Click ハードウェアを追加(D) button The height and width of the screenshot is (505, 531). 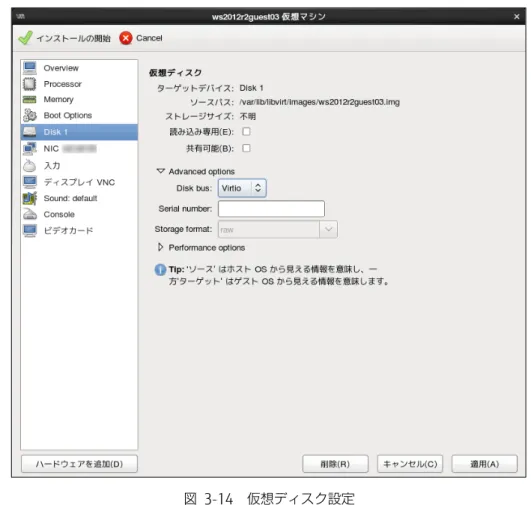[x=79, y=464]
